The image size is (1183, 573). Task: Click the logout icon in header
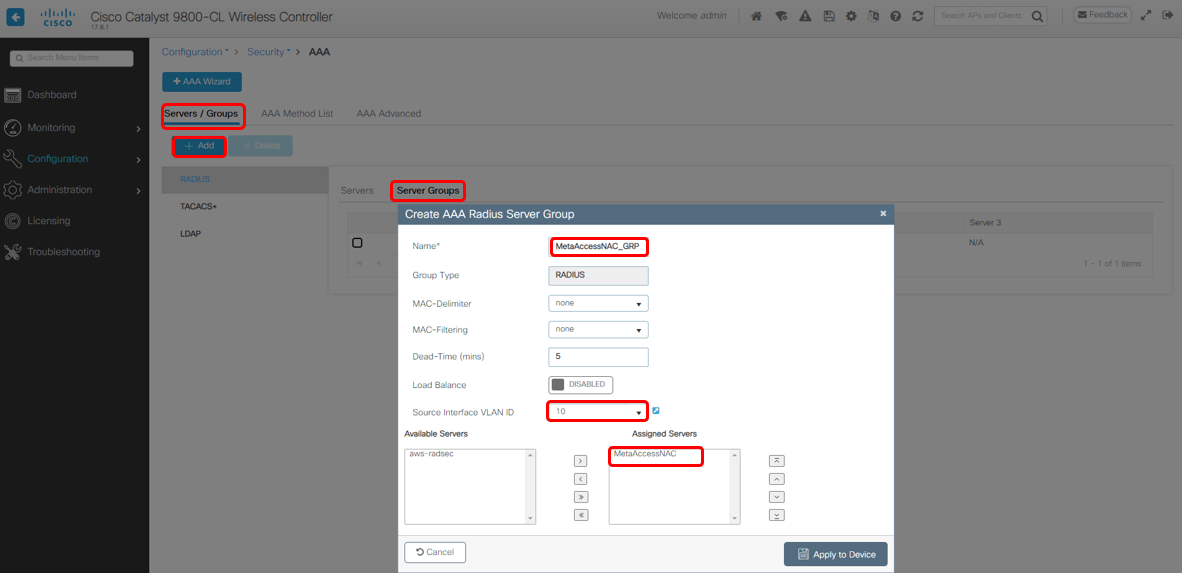click(1166, 15)
